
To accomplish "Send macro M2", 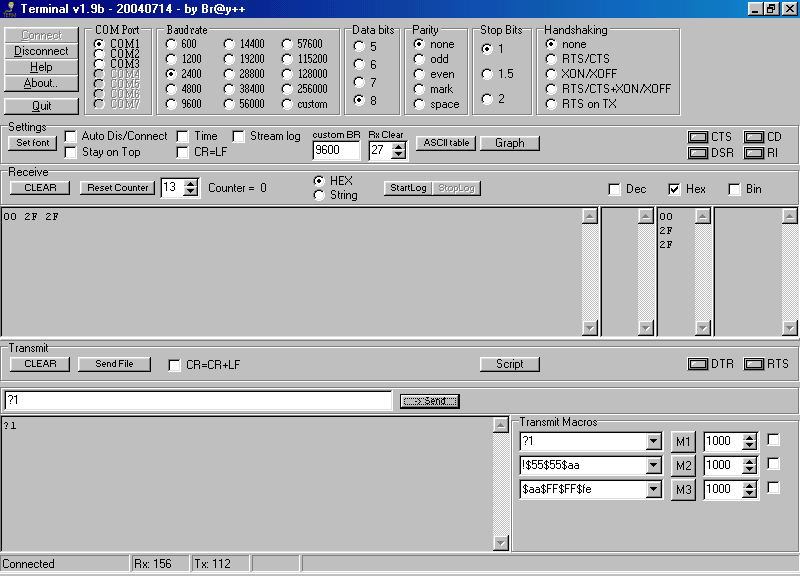I will pos(683,466).
